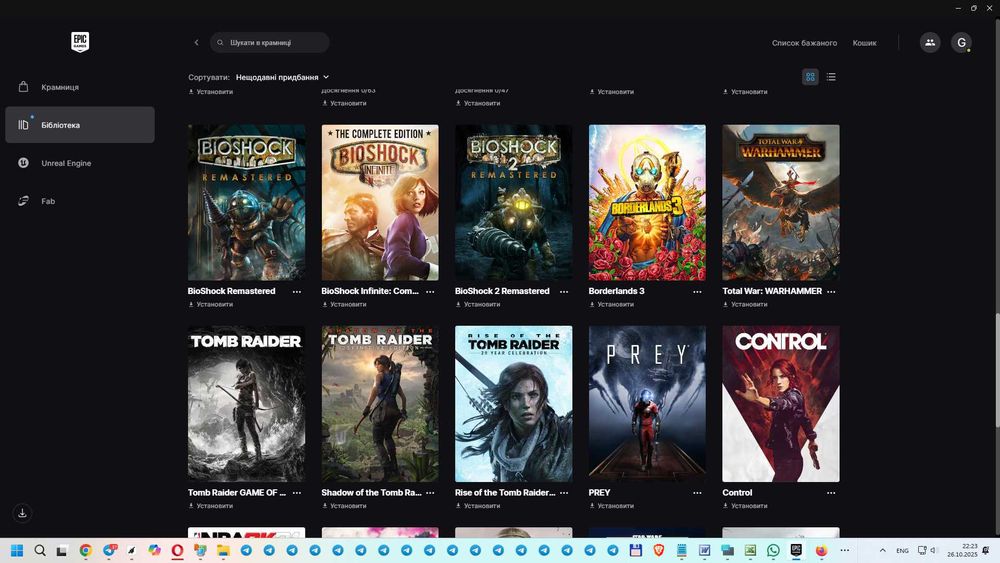Viewport: 1000px width, 563px height.
Task: Install Total War: WARHAMMER via Установити
Action: [x=746, y=305]
